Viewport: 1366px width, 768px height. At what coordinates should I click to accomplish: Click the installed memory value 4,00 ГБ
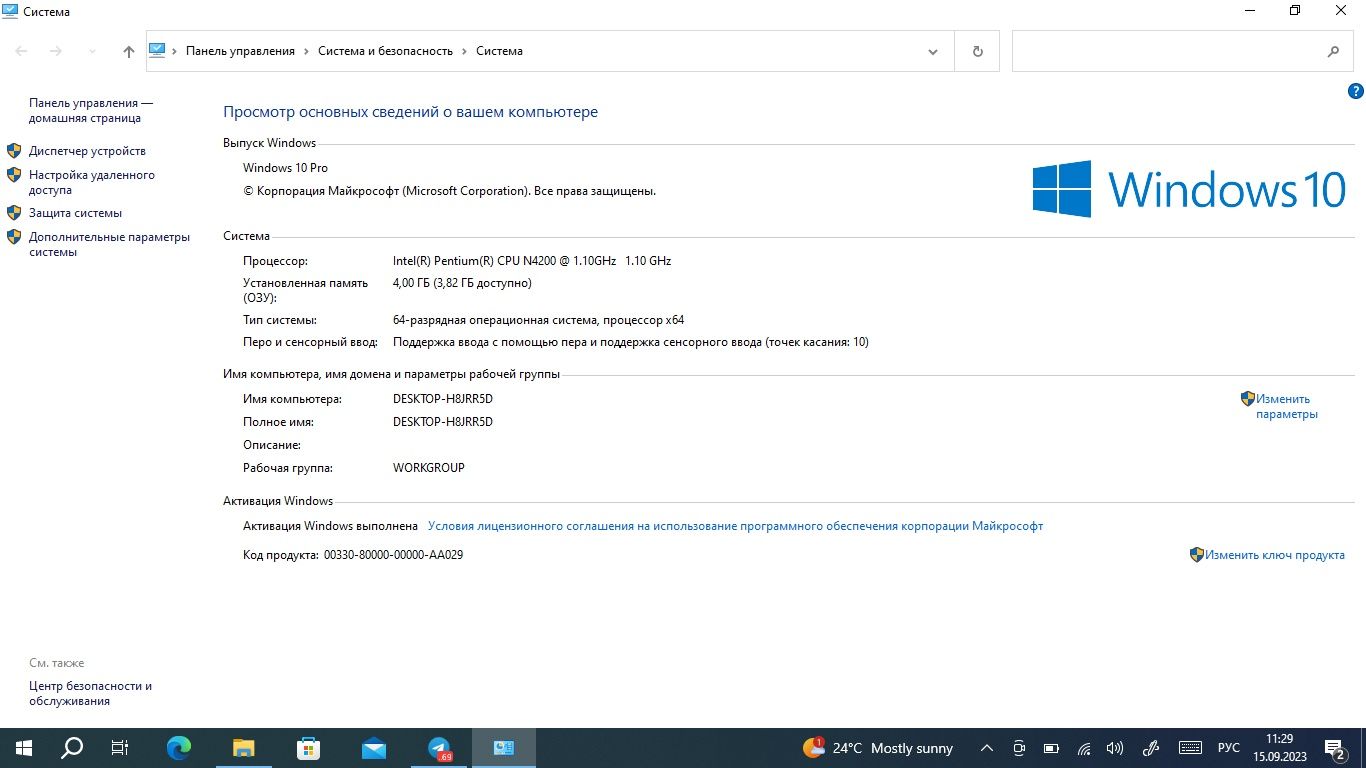(462, 283)
